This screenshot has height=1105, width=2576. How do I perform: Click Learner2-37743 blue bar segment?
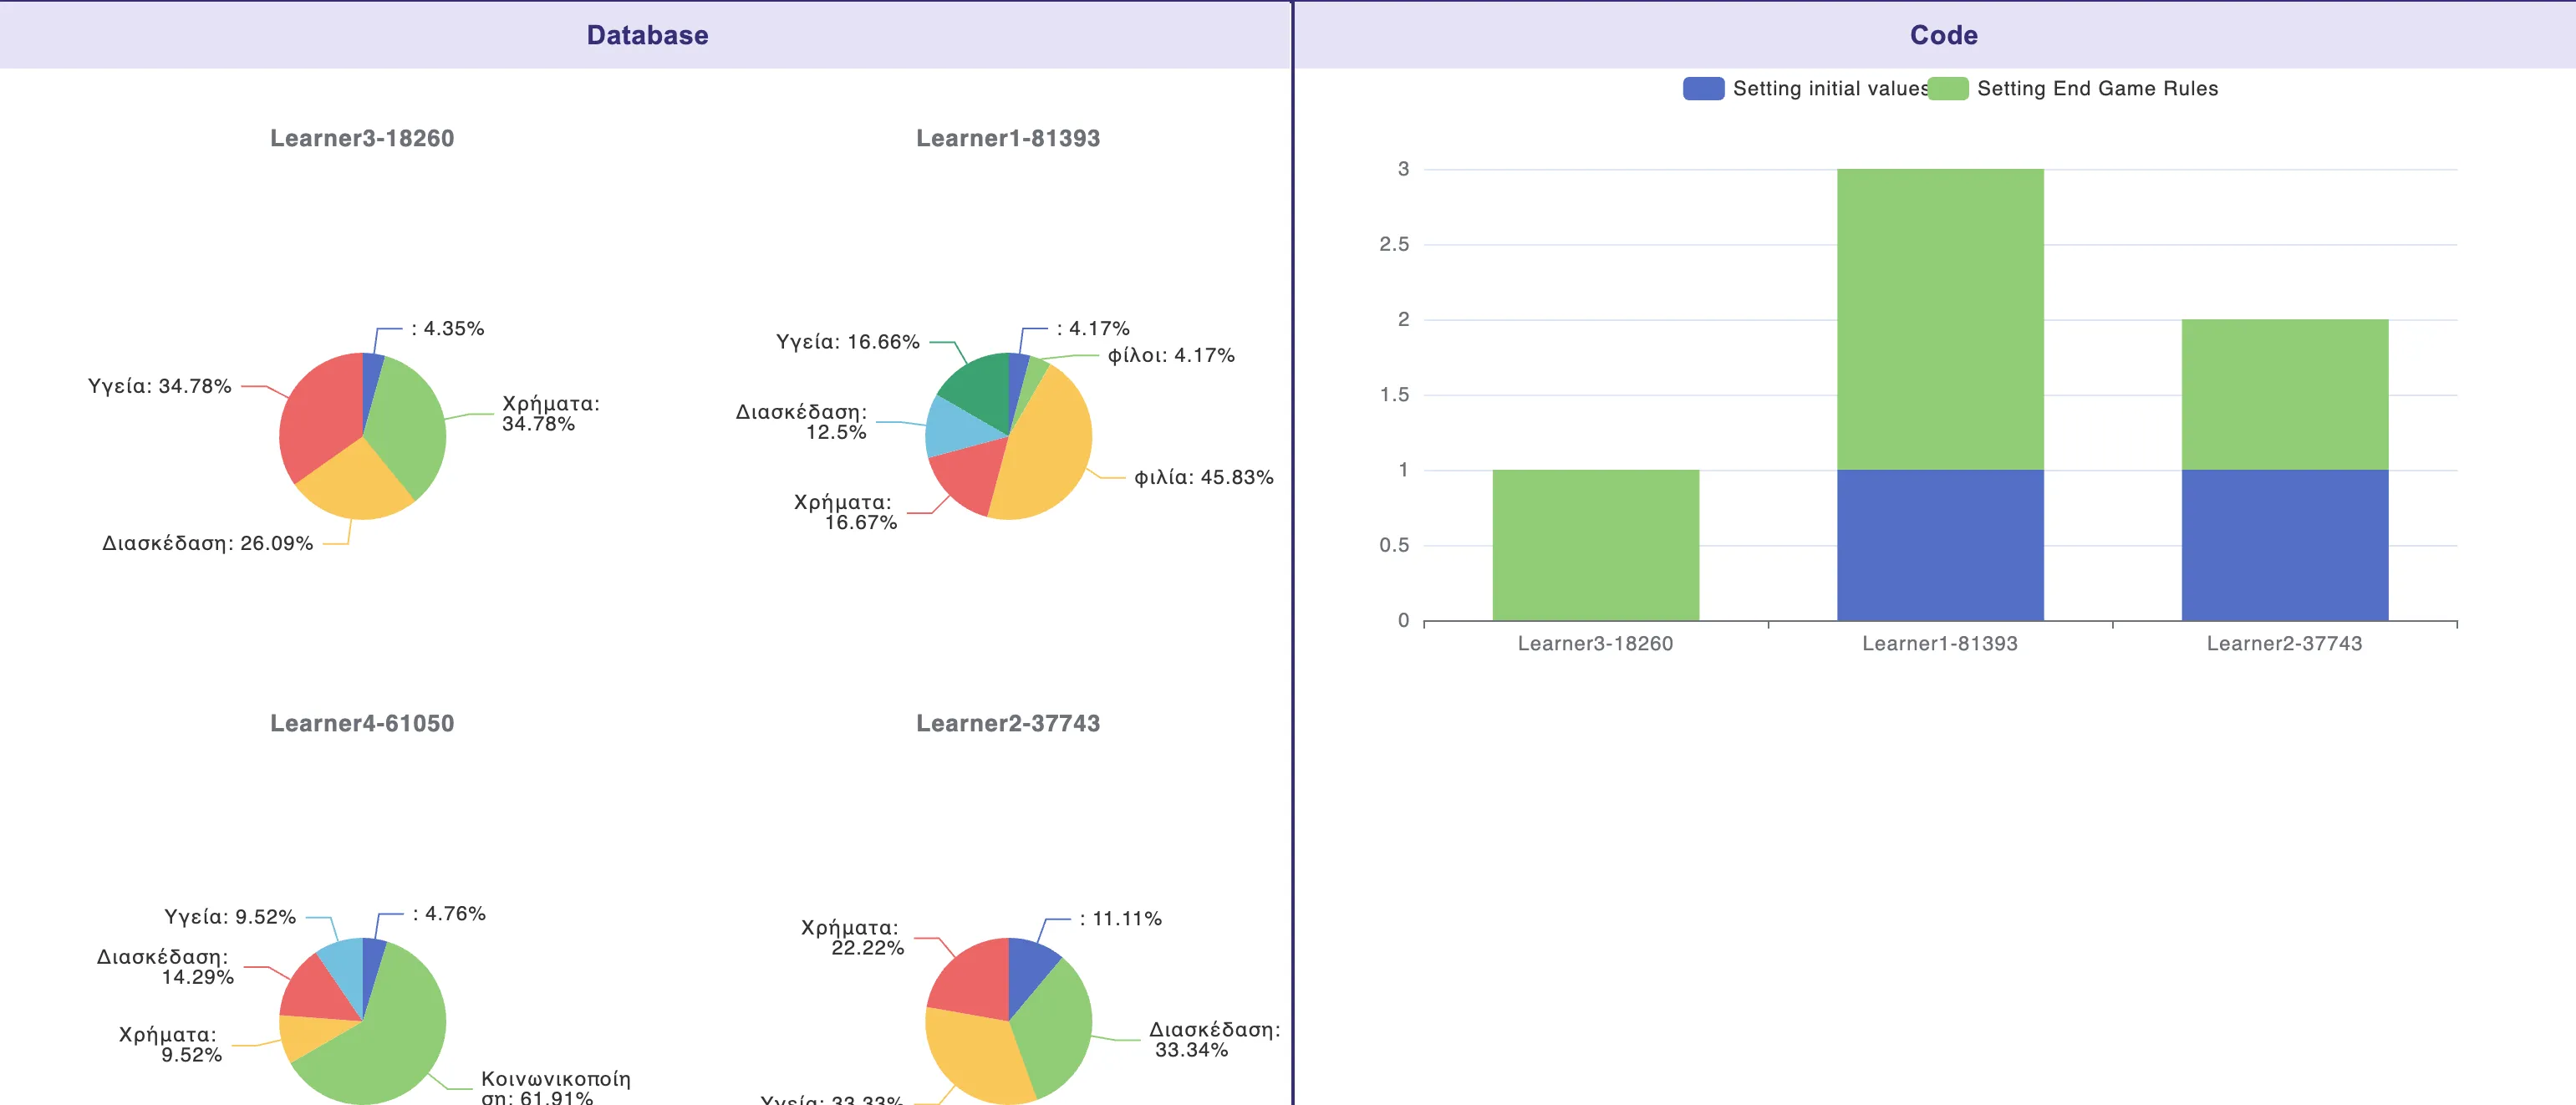[2284, 545]
